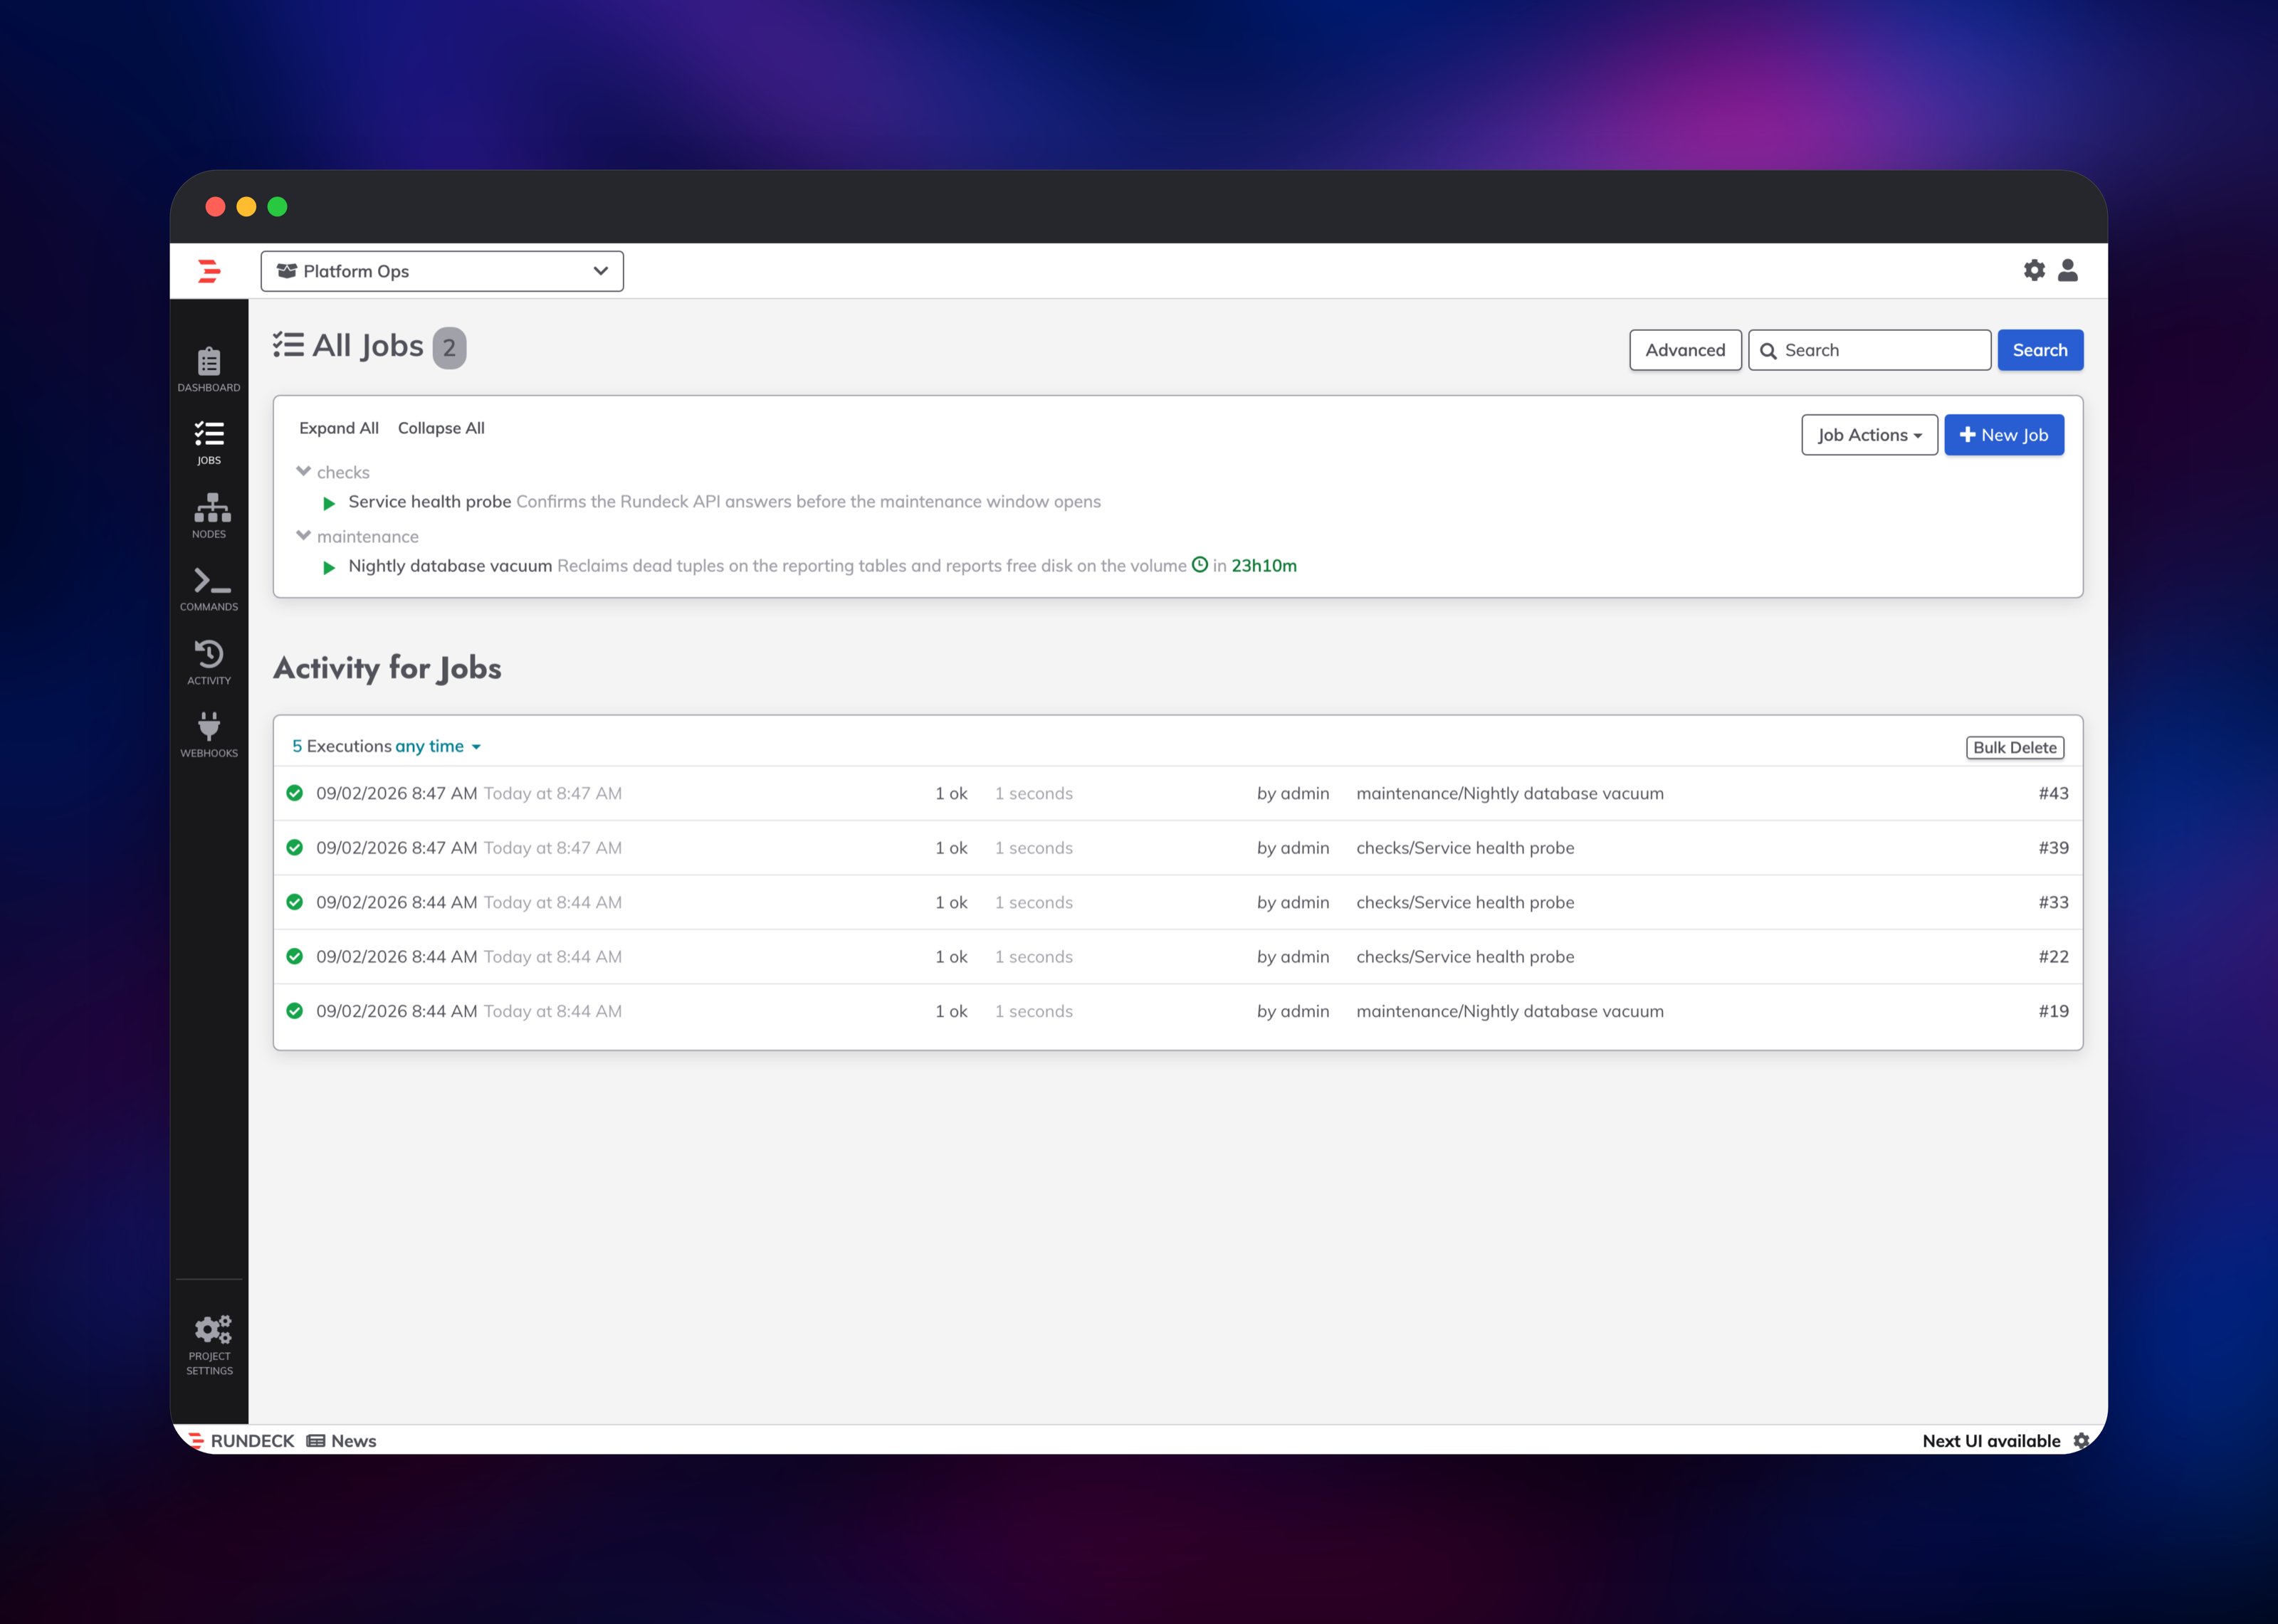The width and height of the screenshot is (2278, 1624).
Task: Open execution #22 row
Action: pos(1177,956)
